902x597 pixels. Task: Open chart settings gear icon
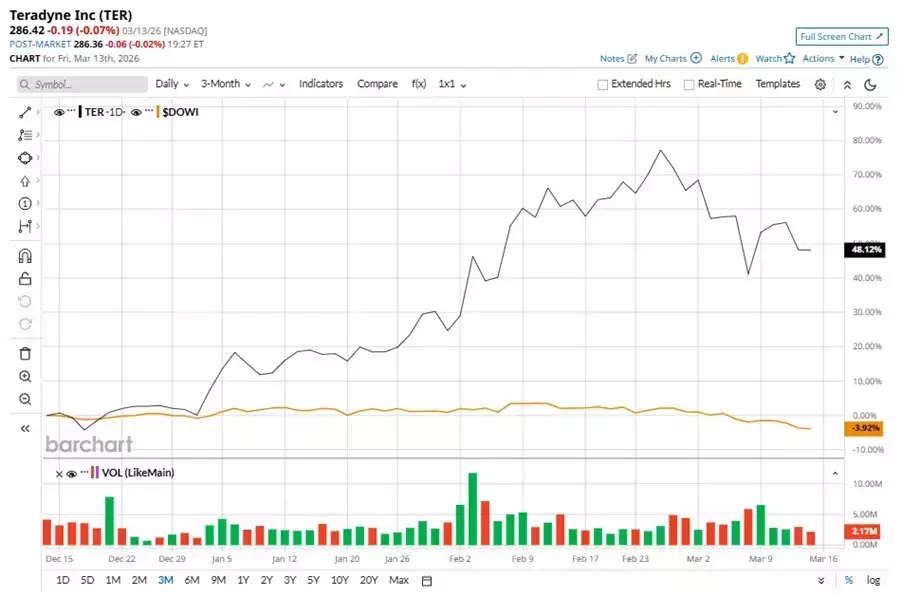tap(820, 85)
